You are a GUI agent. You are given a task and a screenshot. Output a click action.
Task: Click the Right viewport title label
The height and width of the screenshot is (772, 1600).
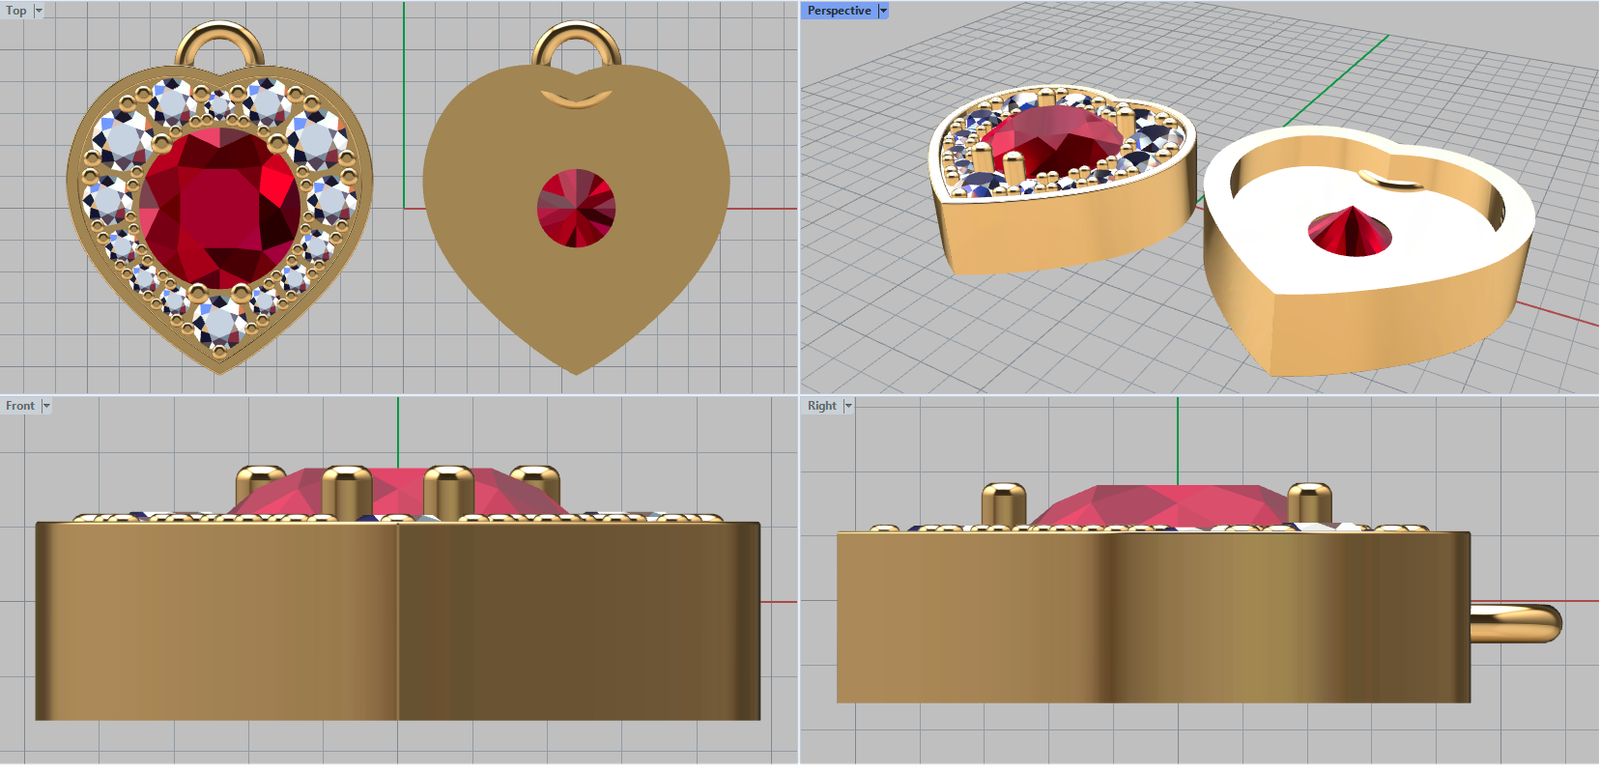(x=821, y=406)
